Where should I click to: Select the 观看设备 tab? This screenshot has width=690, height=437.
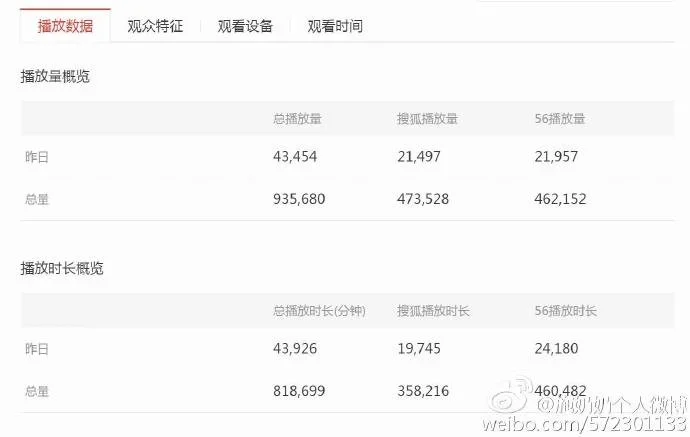(245, 26)
